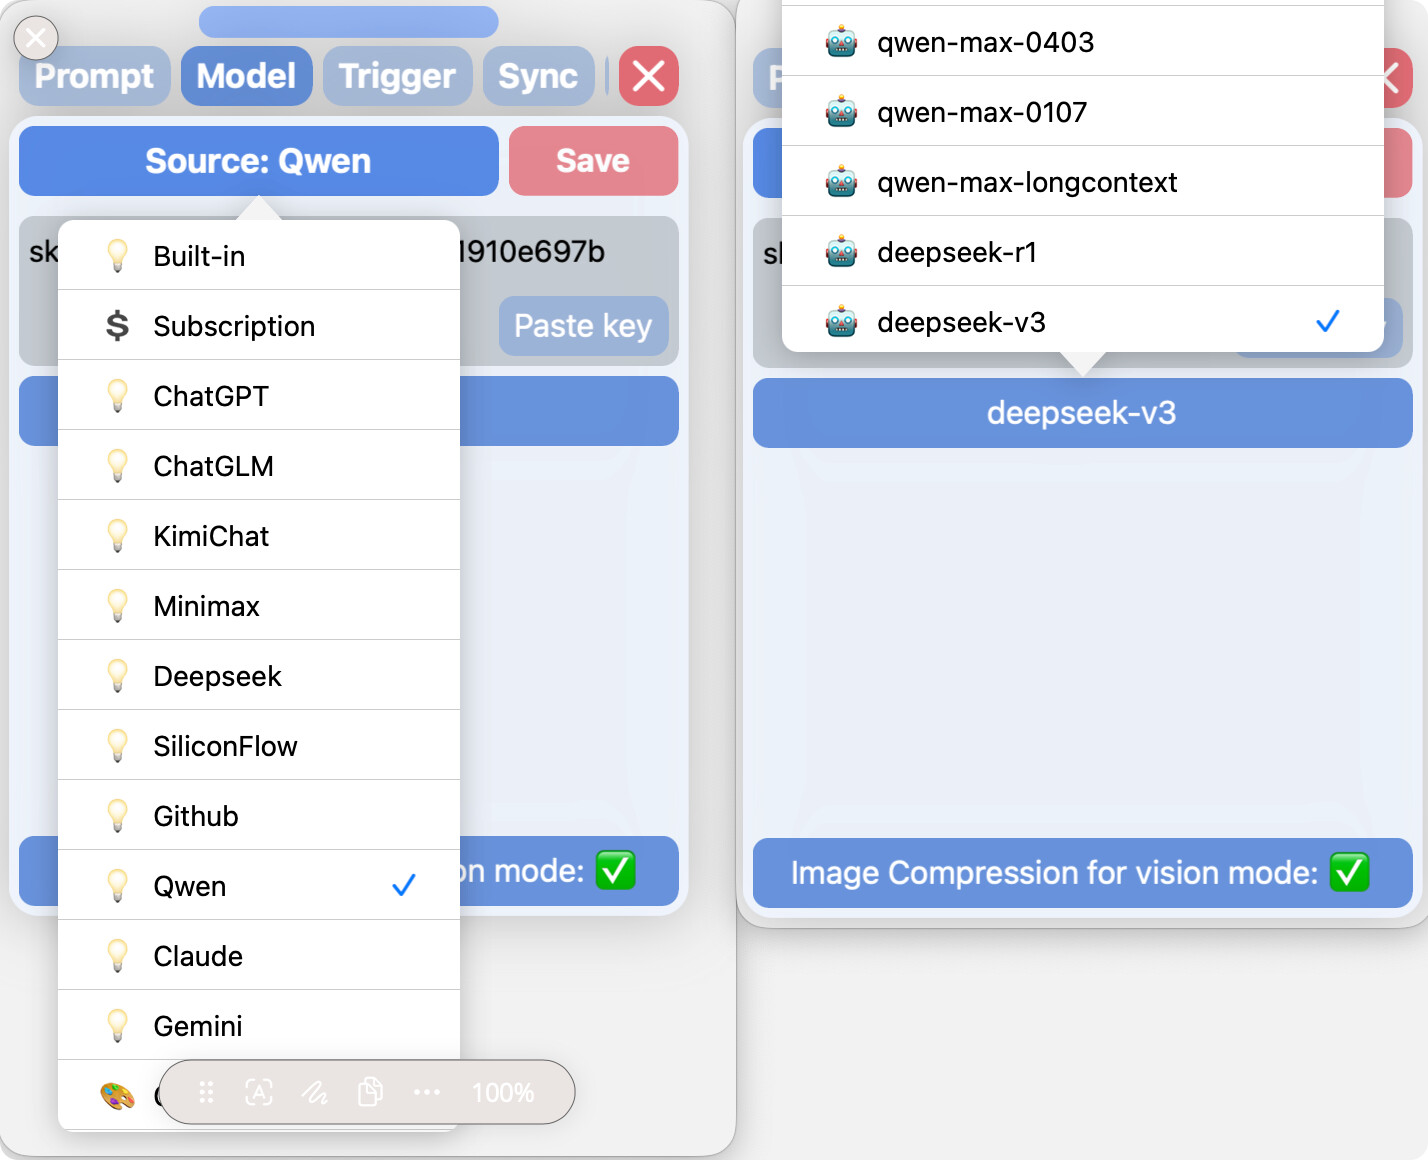Image resolution: width=1428 pixels, height=1160 pixels.
Task: Toggle the left panel vision mode checkbox
Action: pos(615,870)
